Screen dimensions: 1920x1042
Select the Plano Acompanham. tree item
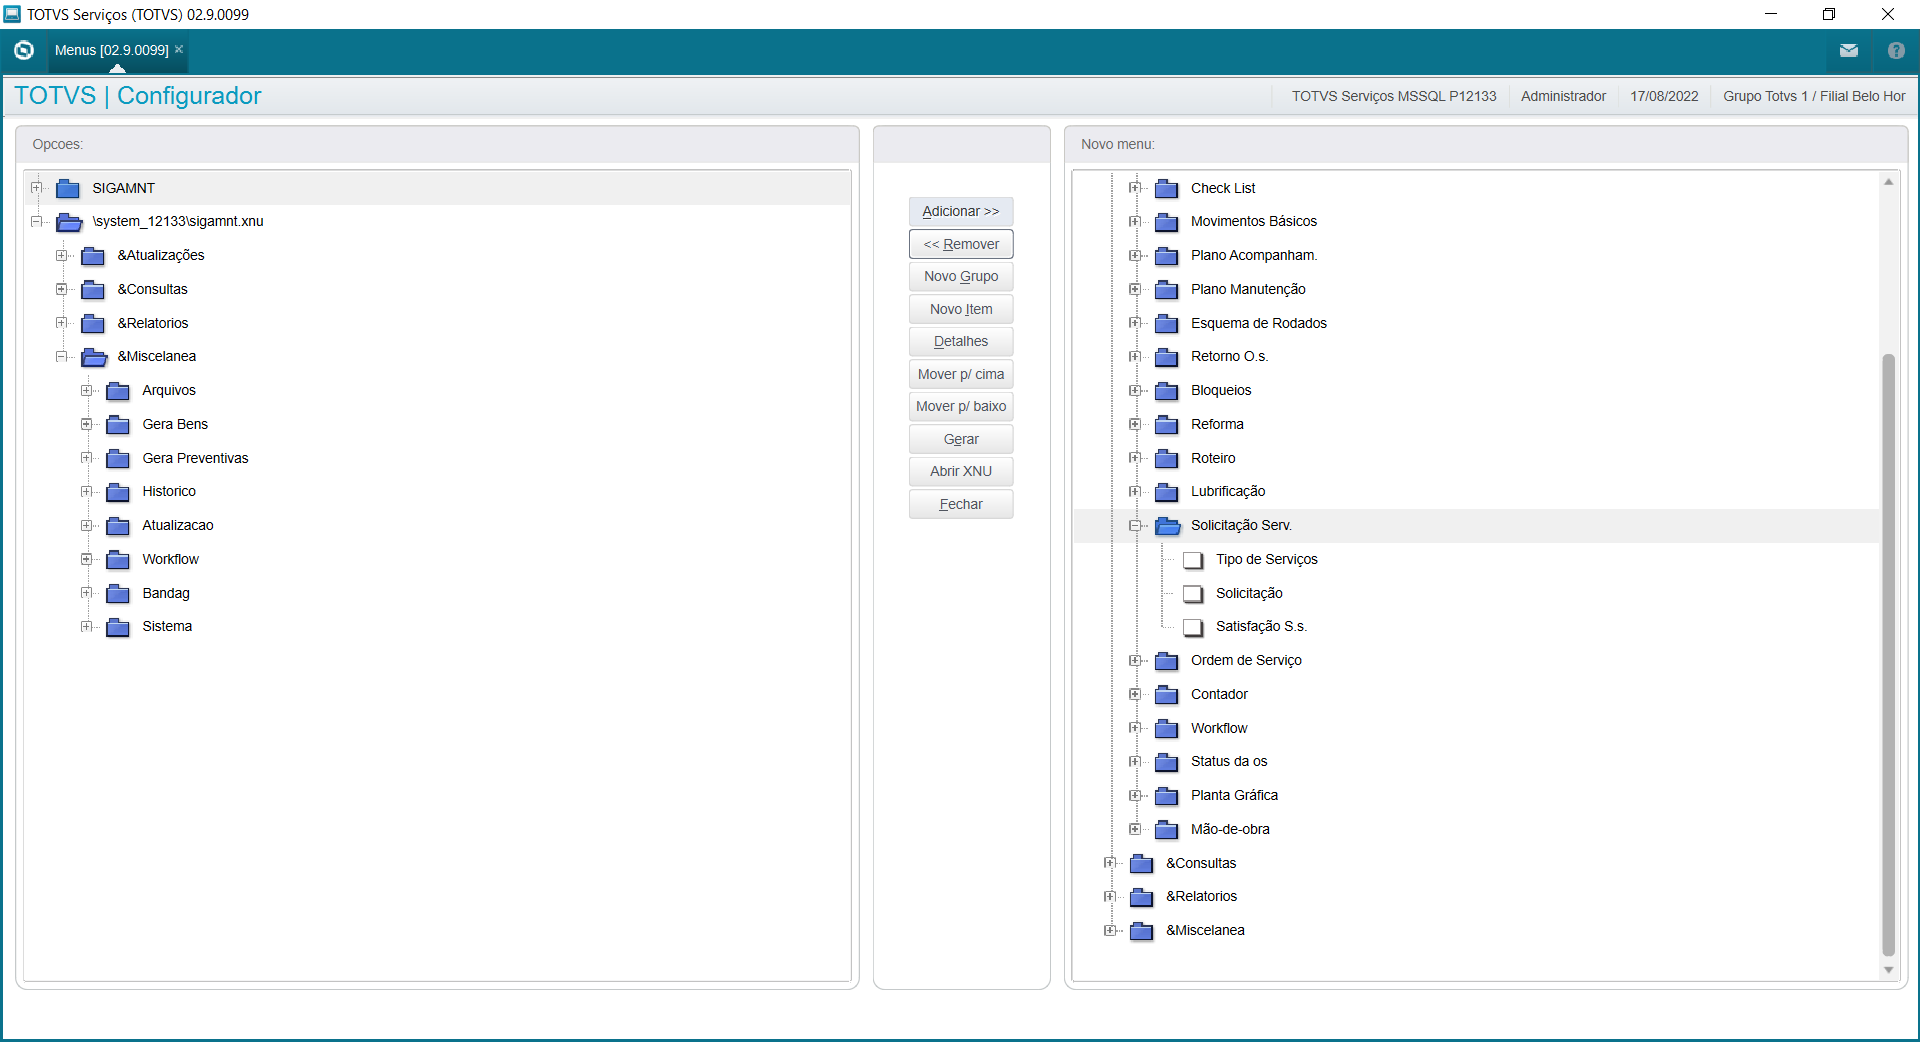pyautogui.click(x=1254, y=255)
